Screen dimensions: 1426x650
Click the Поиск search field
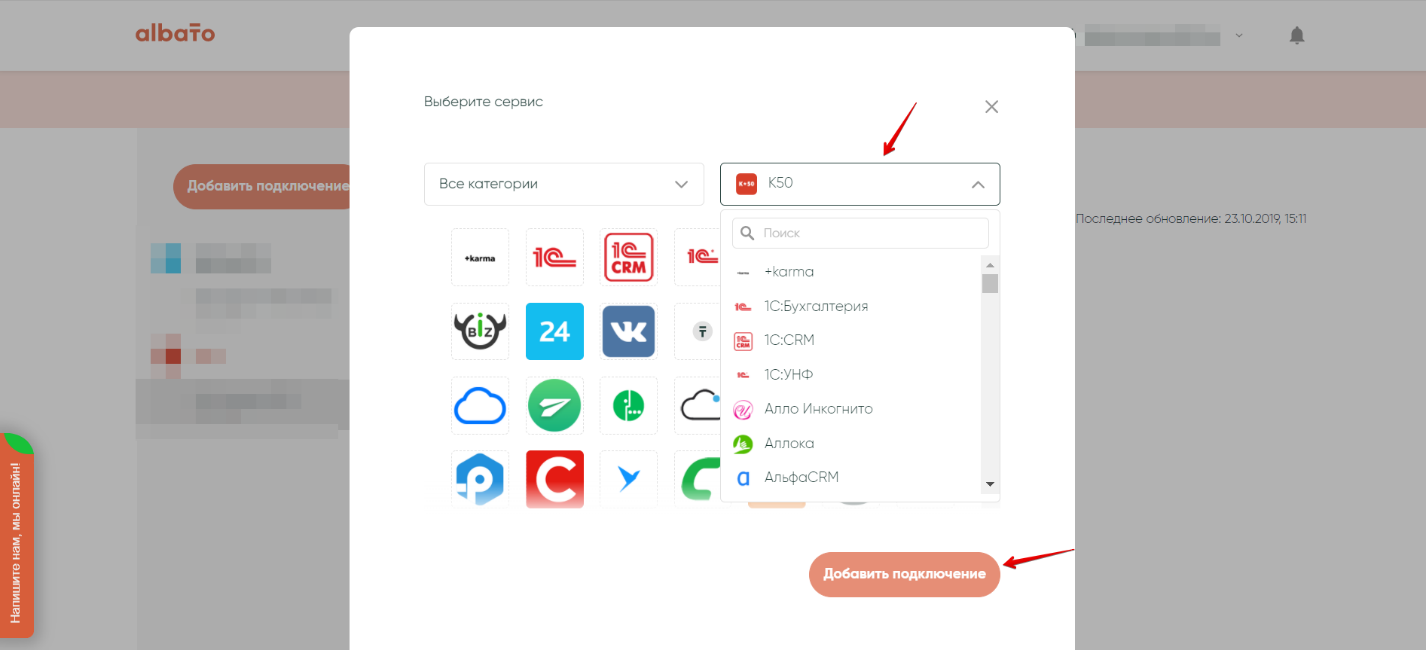860,233
